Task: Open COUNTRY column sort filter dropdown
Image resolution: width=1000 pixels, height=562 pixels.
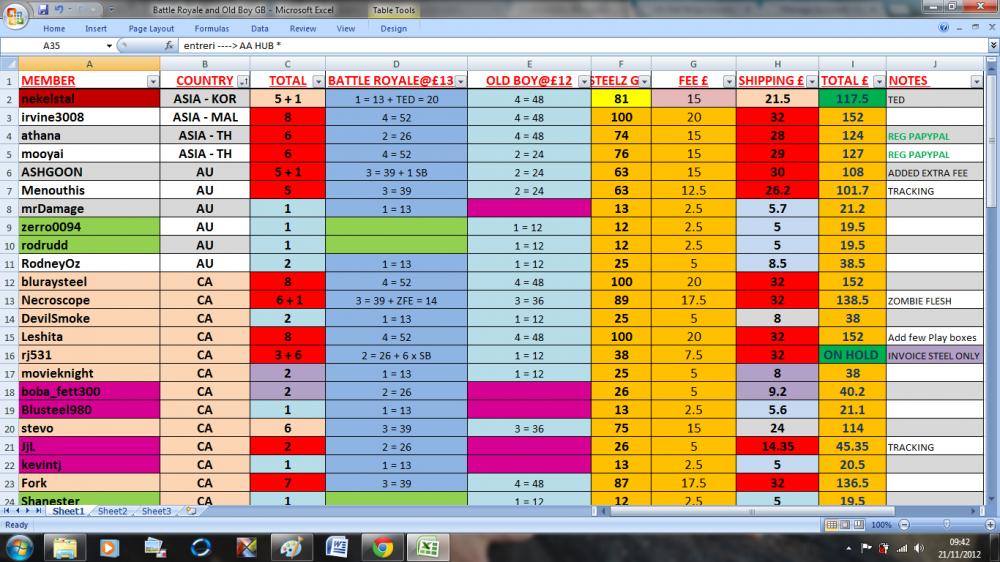Action: coord(243,81)
